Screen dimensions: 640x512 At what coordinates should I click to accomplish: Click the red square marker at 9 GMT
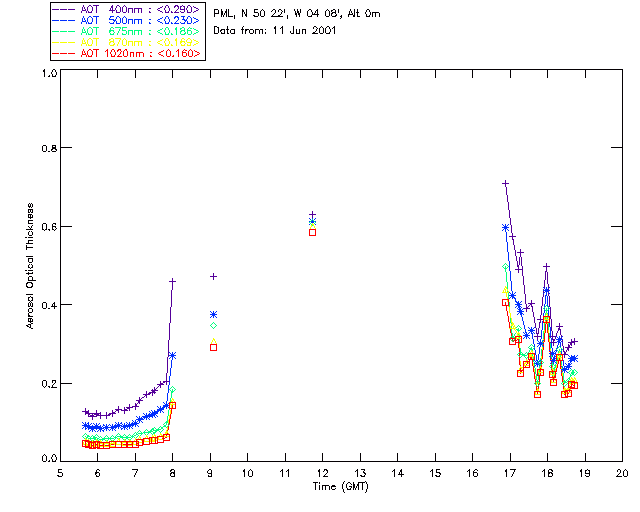click(213, 347)
